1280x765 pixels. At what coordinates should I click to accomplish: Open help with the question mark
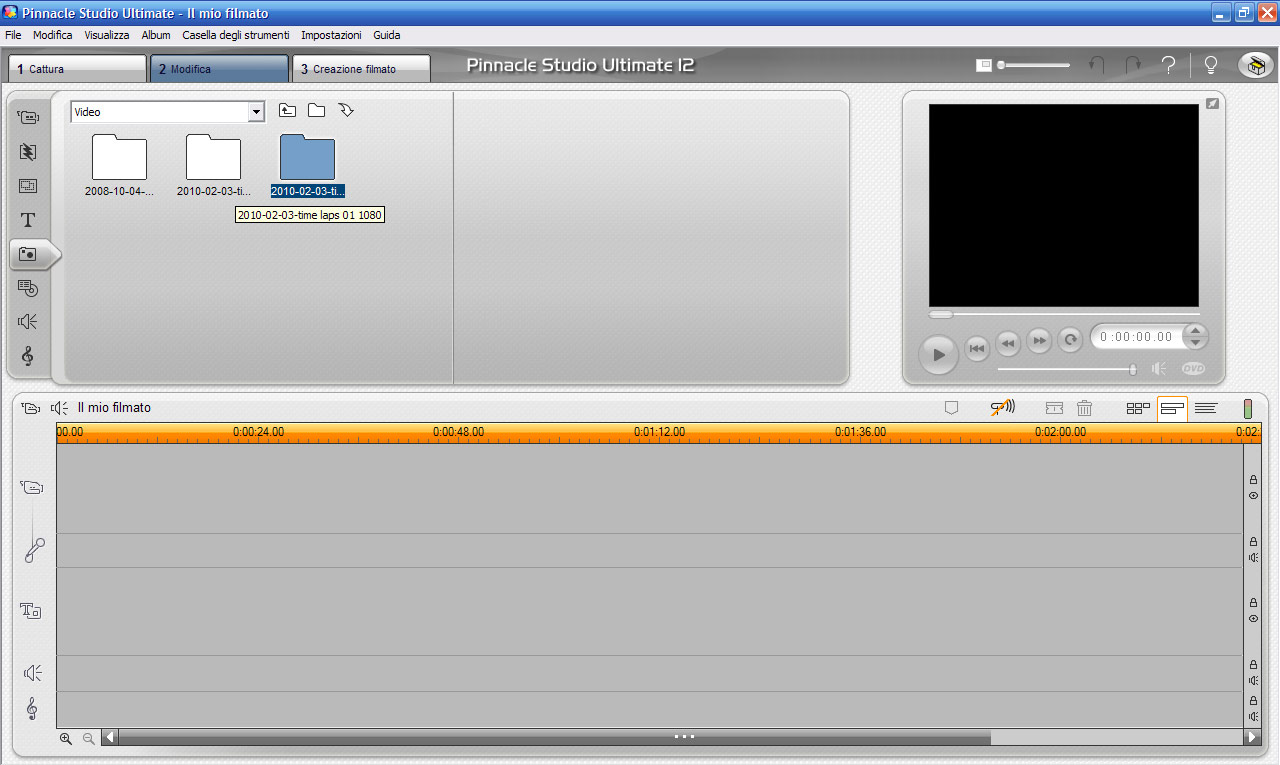tap(1168, 65)
